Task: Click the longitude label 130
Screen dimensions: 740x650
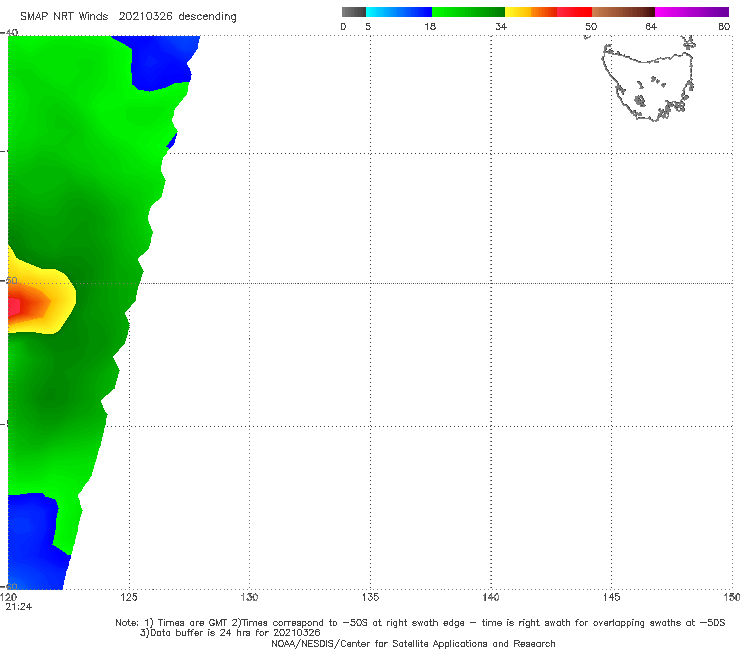Action: click(x=249, y=598)
